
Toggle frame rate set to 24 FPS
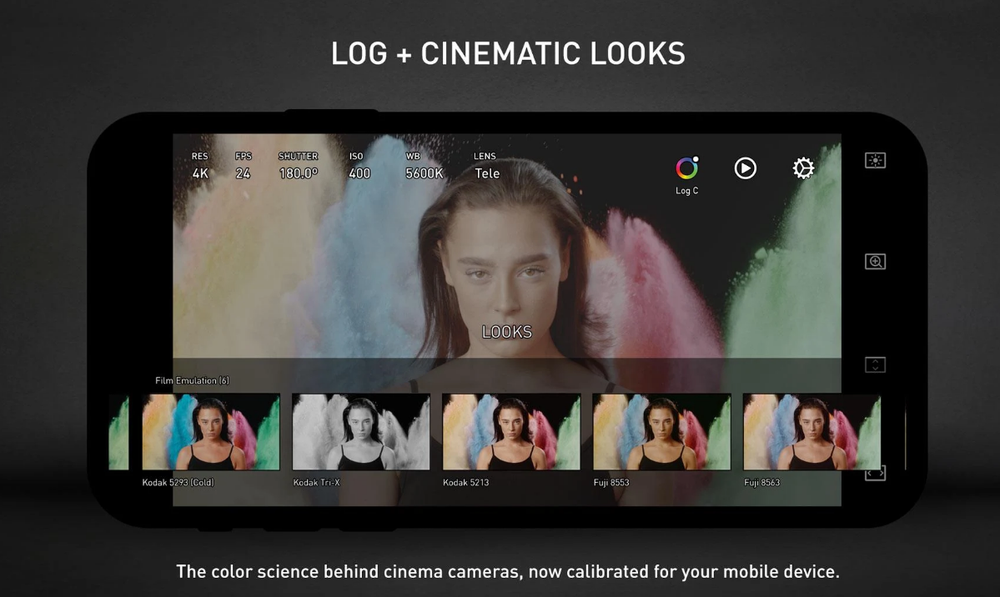243,166
